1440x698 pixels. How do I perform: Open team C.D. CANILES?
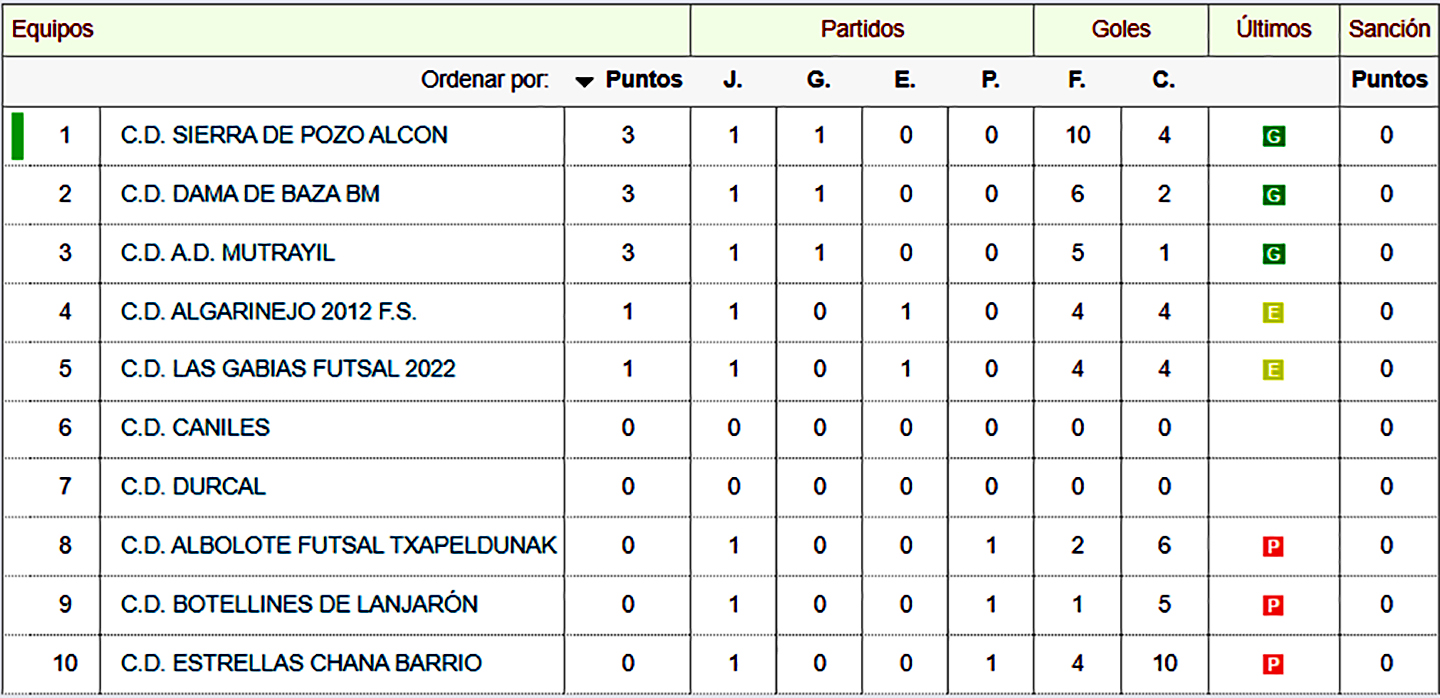(195, 428)
